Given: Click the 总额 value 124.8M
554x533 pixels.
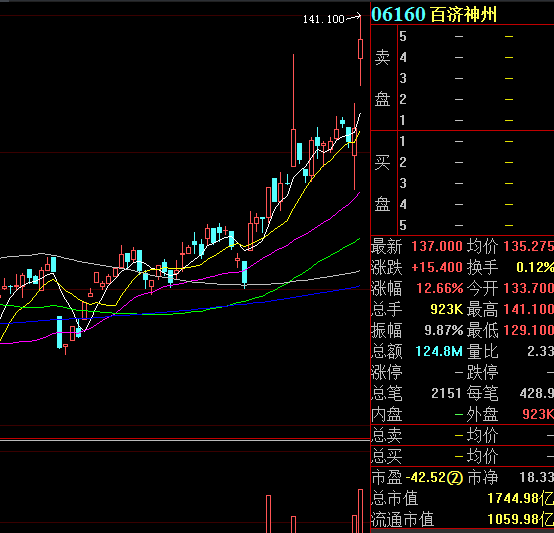Looking at the screenshot, I should [x=439, y=351].
